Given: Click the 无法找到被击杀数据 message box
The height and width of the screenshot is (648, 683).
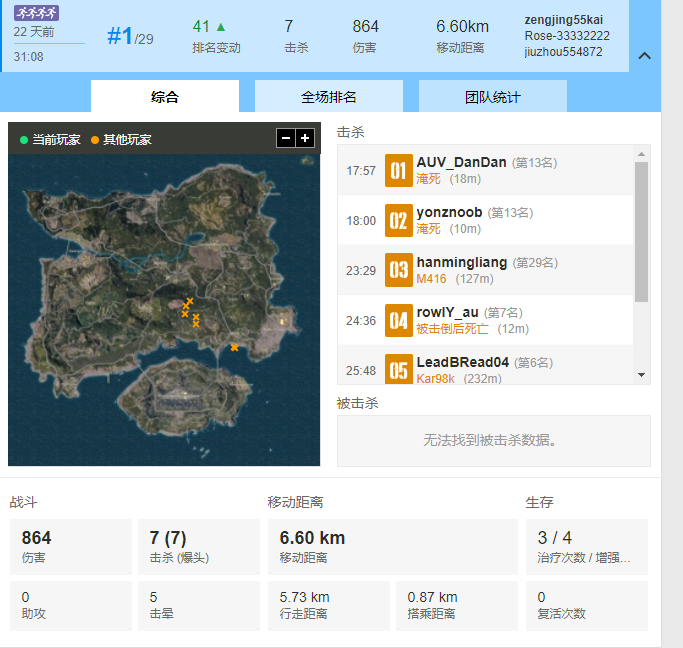Looking at the screenshot, I should tap(494, 441).
